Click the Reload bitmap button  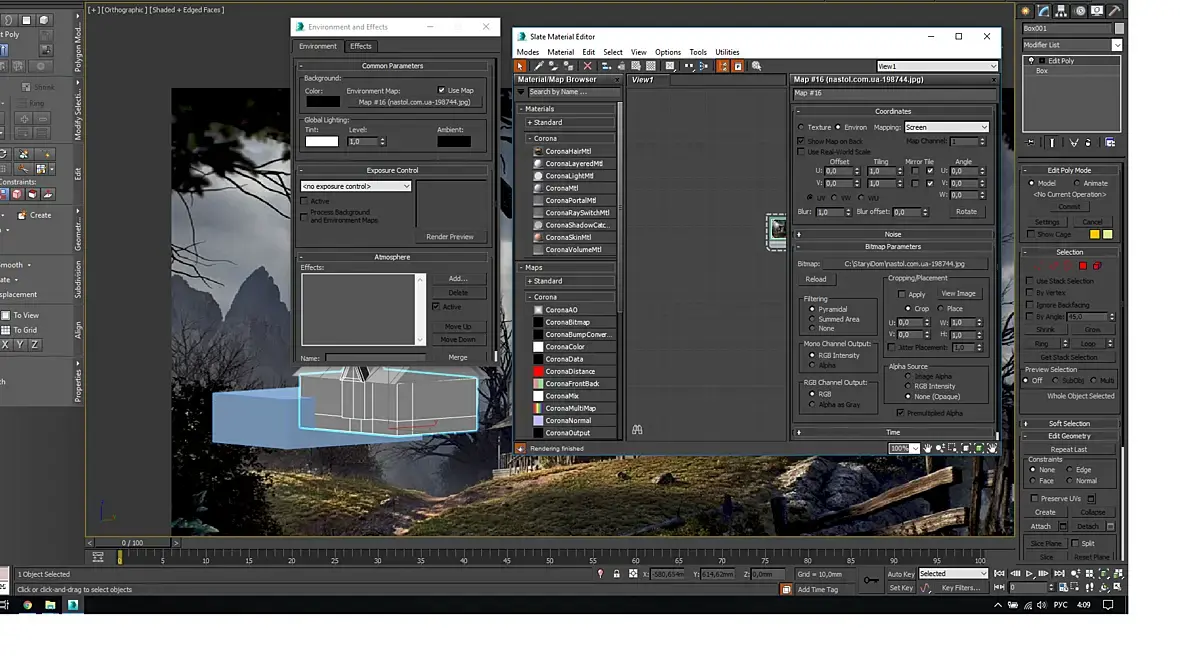click(816, 280)
